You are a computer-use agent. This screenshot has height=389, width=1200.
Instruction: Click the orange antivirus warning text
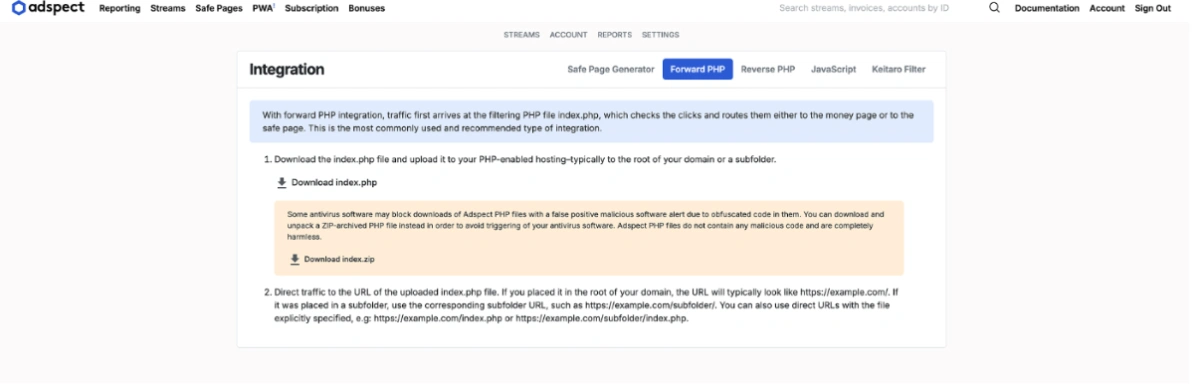[x=585, y=226]
